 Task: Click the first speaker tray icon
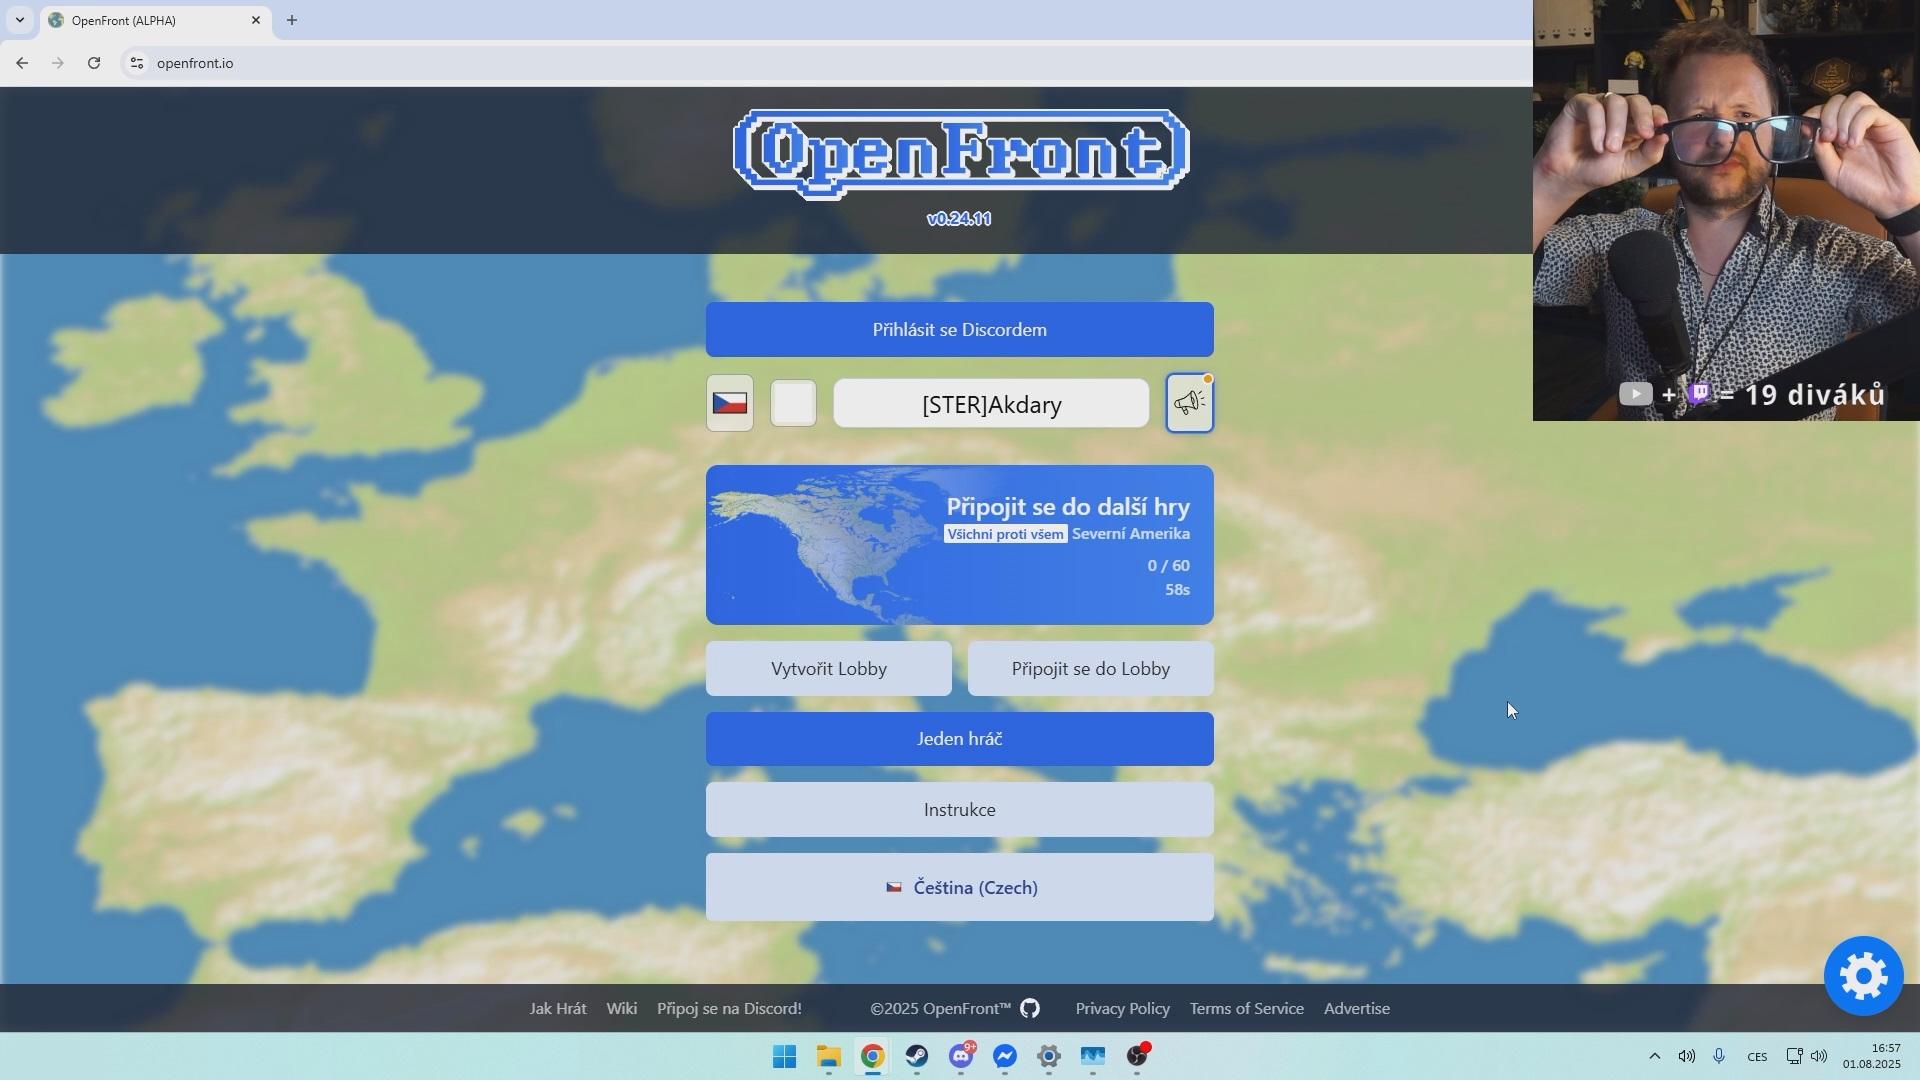point(1686,1056)
